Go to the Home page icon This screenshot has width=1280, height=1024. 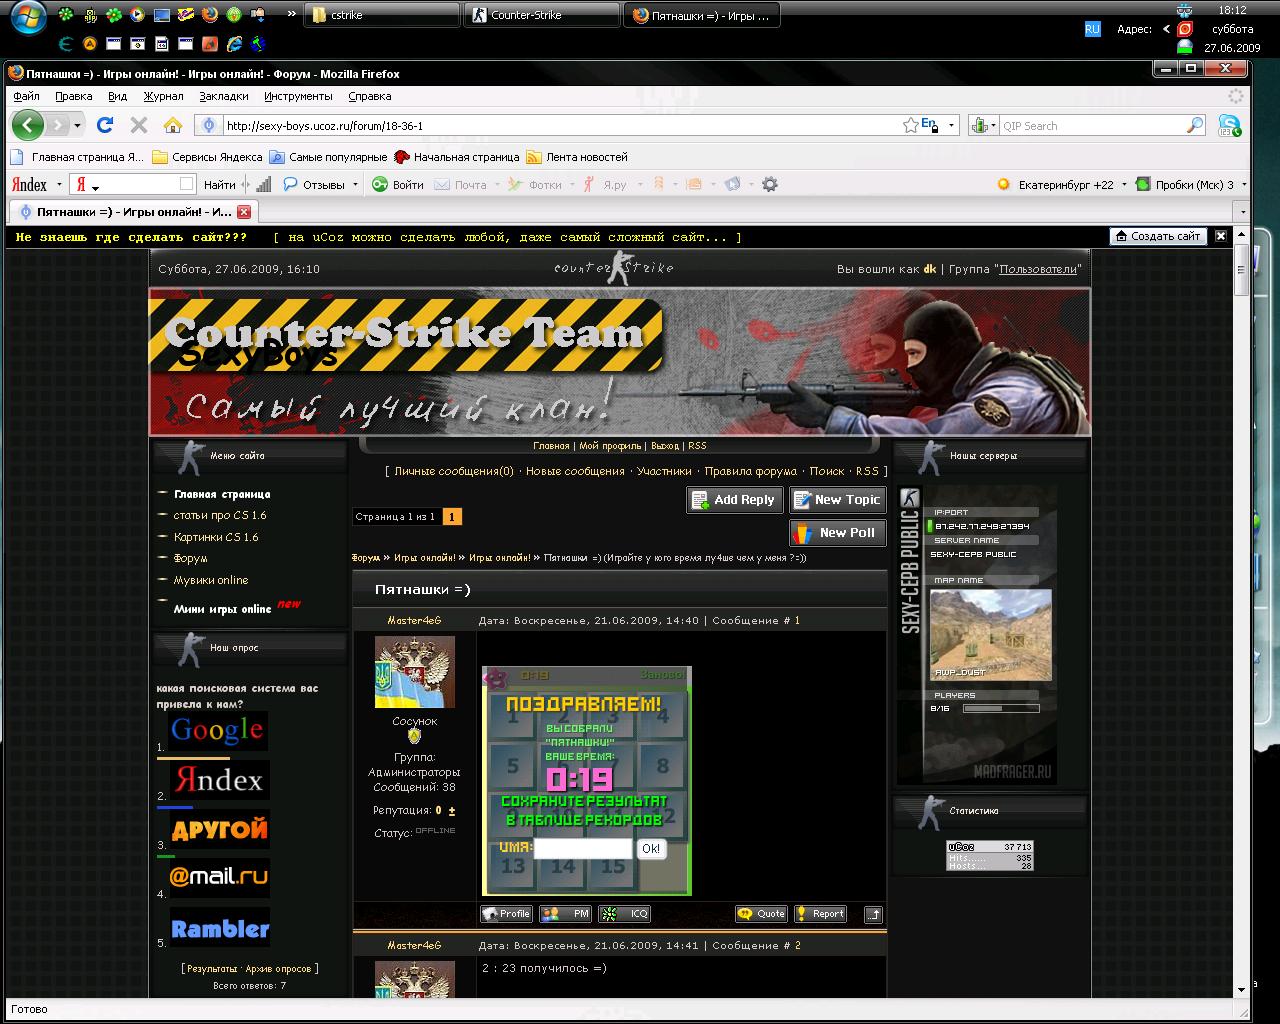point(173,125)
